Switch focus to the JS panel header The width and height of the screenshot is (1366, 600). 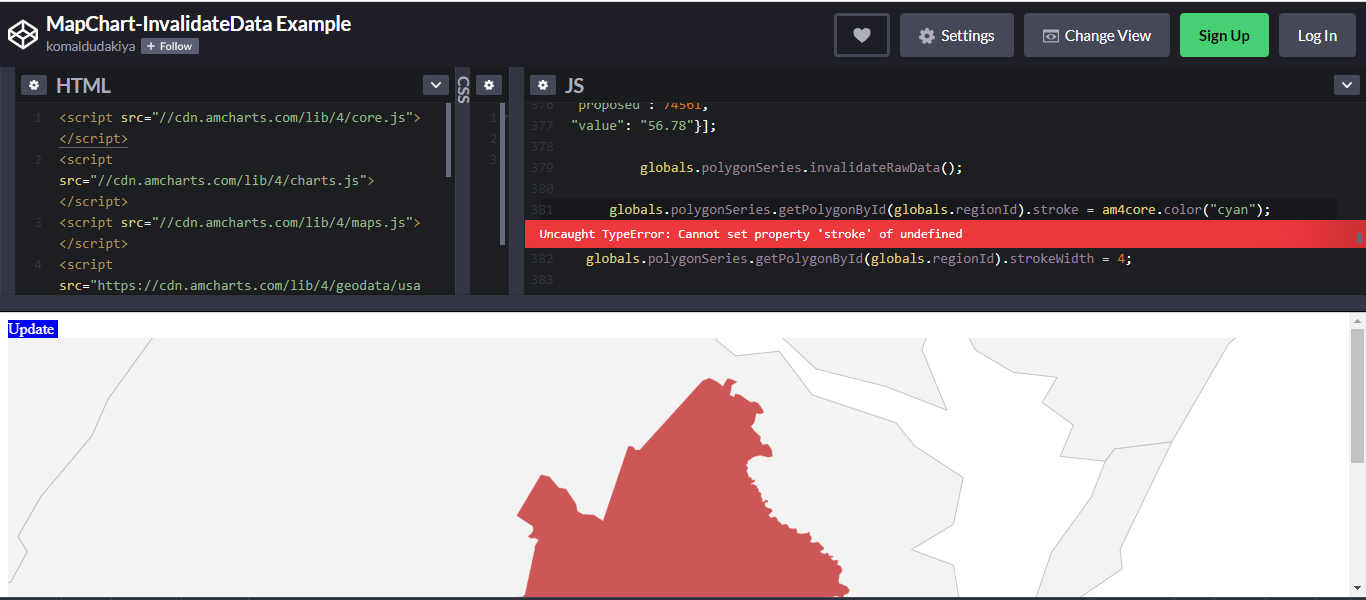(x=575, y=86)
